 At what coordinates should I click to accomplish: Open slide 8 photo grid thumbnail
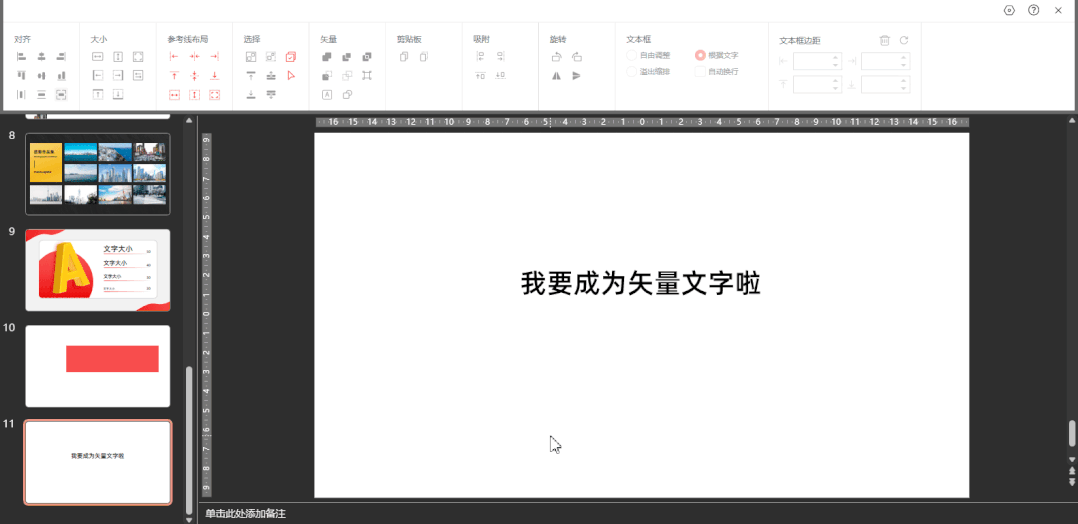coord(98,174)
